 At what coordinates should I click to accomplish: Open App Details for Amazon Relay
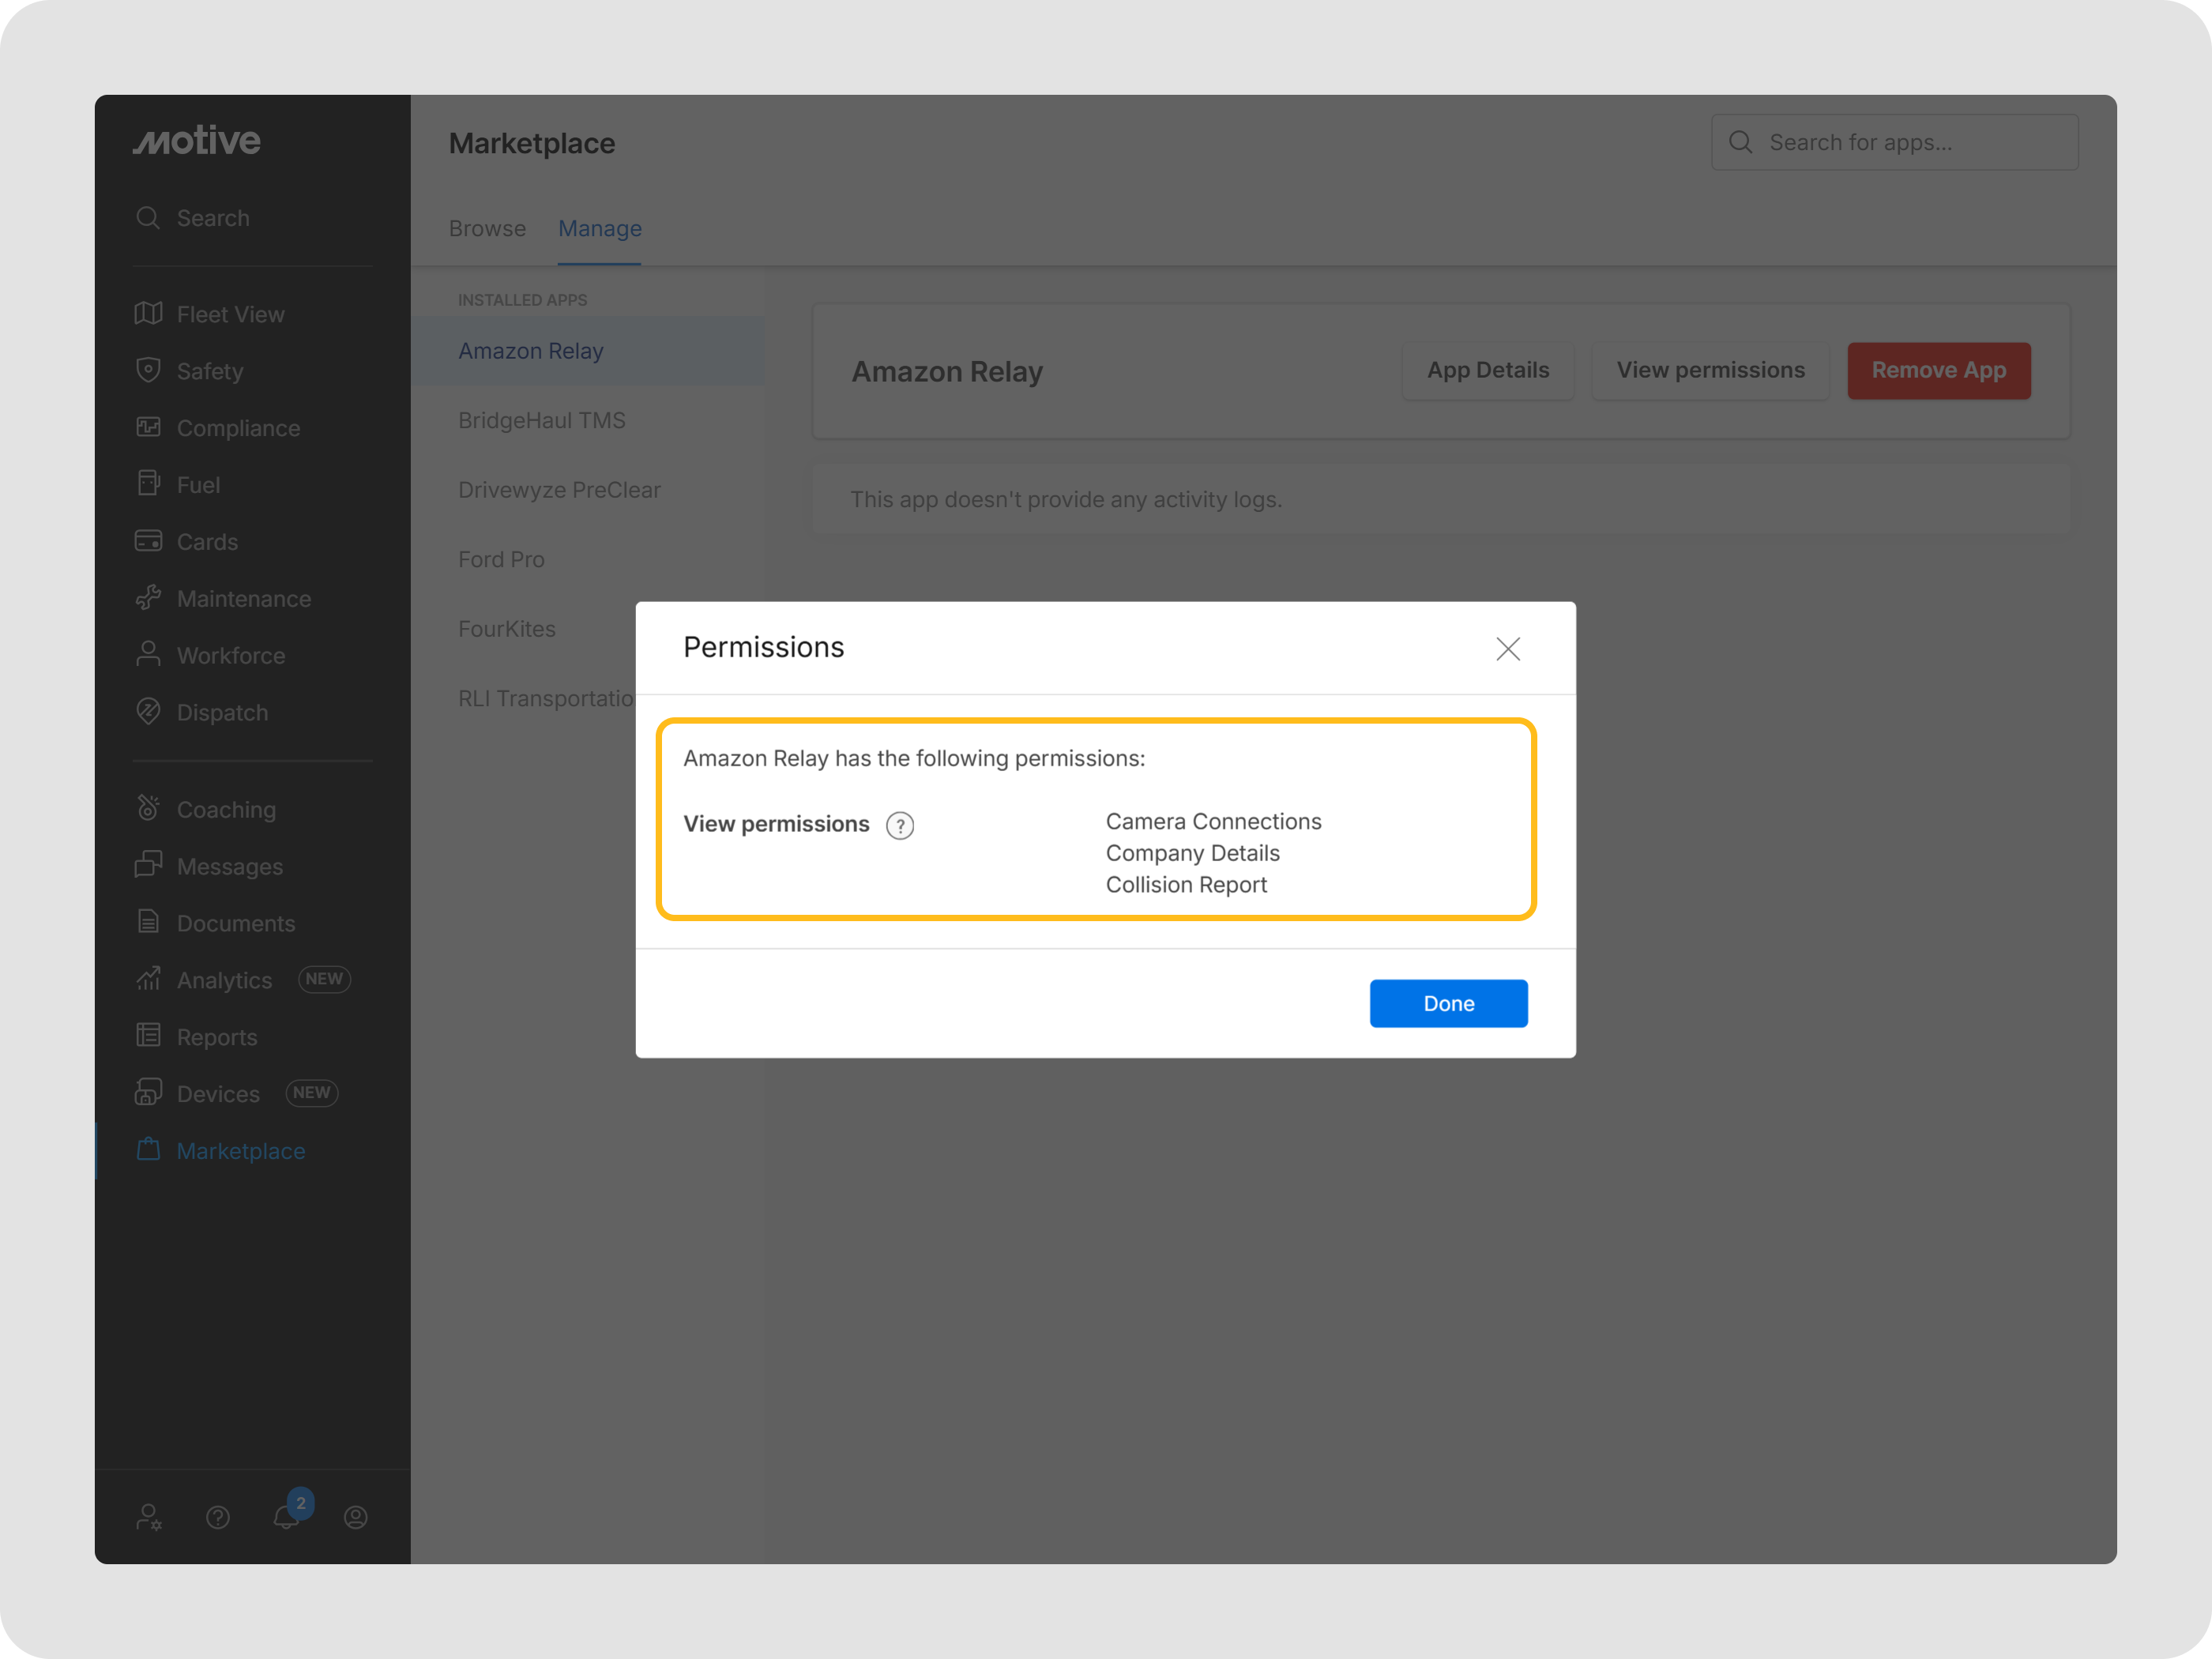1487,371
